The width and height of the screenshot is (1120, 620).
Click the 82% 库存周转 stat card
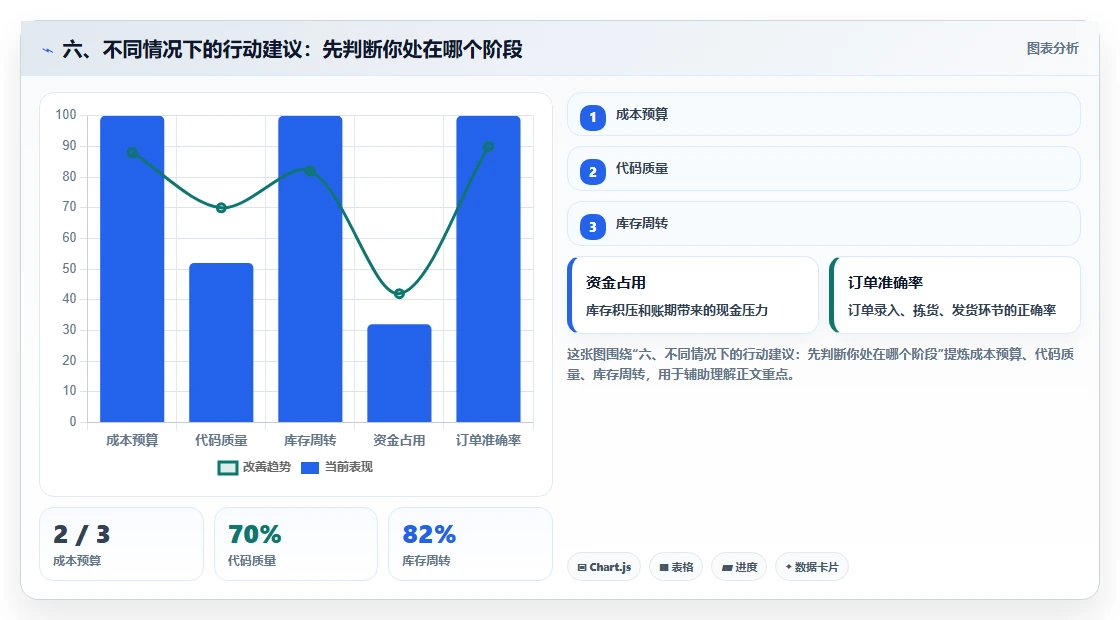click(x=470, y=544)
